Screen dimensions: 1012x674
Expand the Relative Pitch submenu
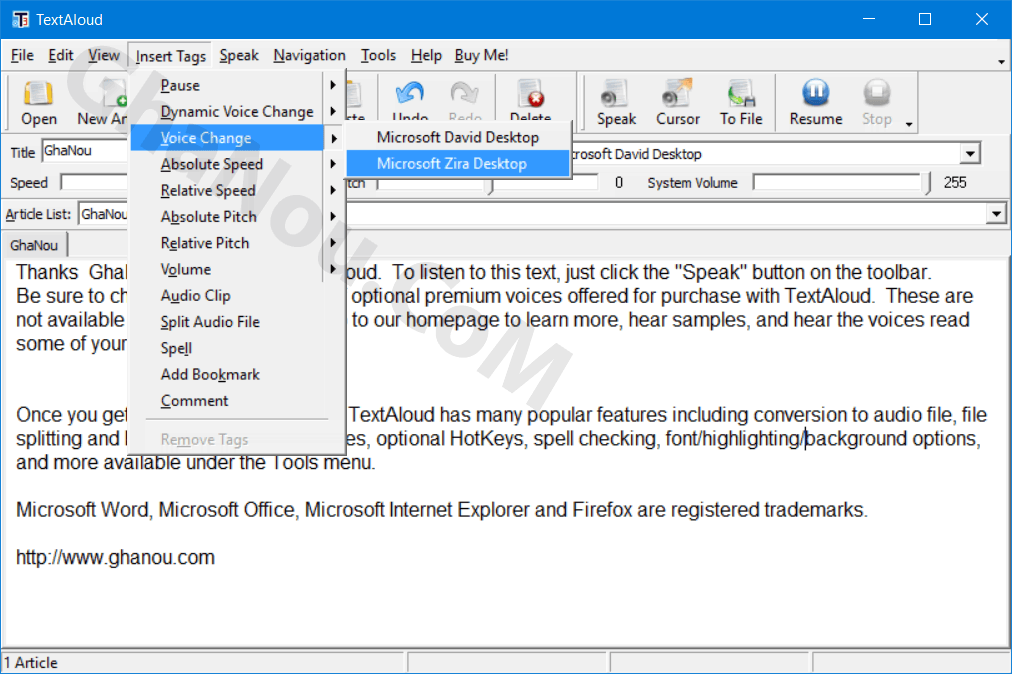[x=237, y=243]
